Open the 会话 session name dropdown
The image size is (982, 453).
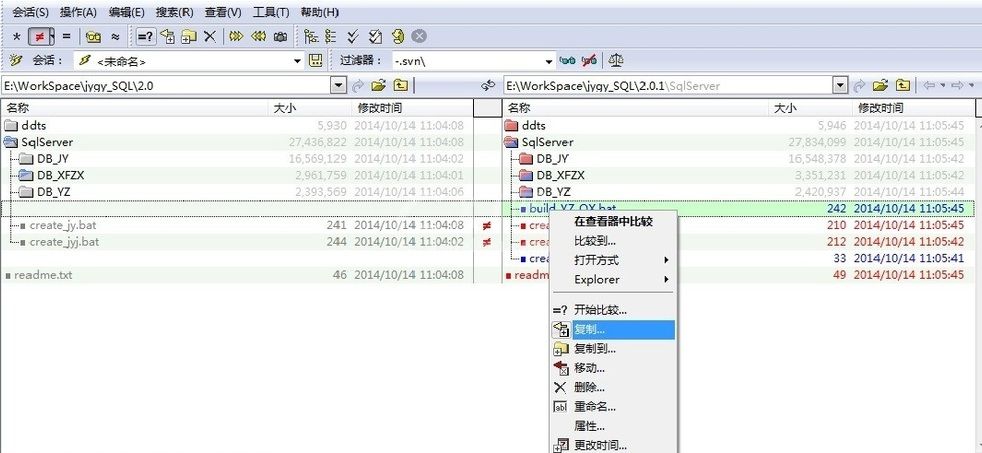coord(297,61)
